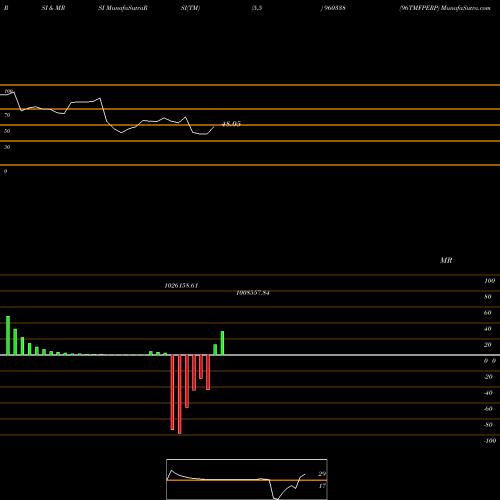Click the first tall green MR bar
The height and width of the screenshot is (500, 500).
(x=8, y=336)
